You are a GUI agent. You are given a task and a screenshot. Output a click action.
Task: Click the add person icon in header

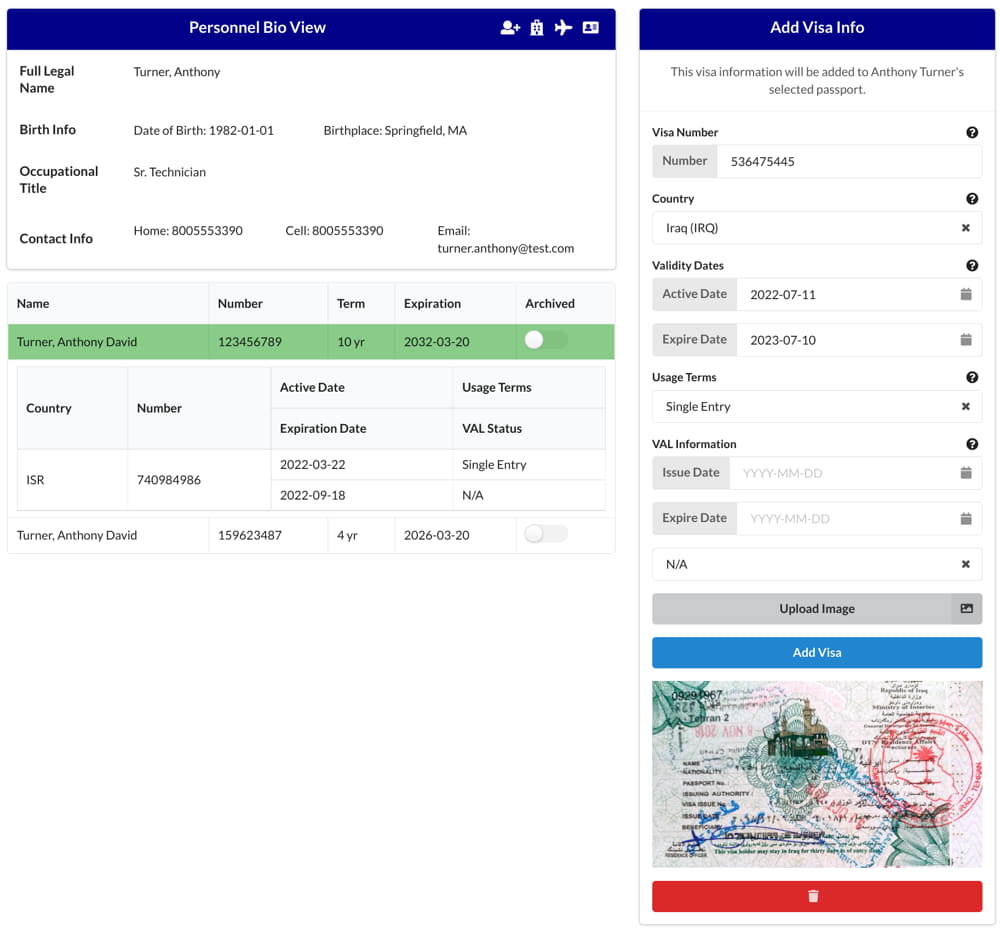point(510,28)
